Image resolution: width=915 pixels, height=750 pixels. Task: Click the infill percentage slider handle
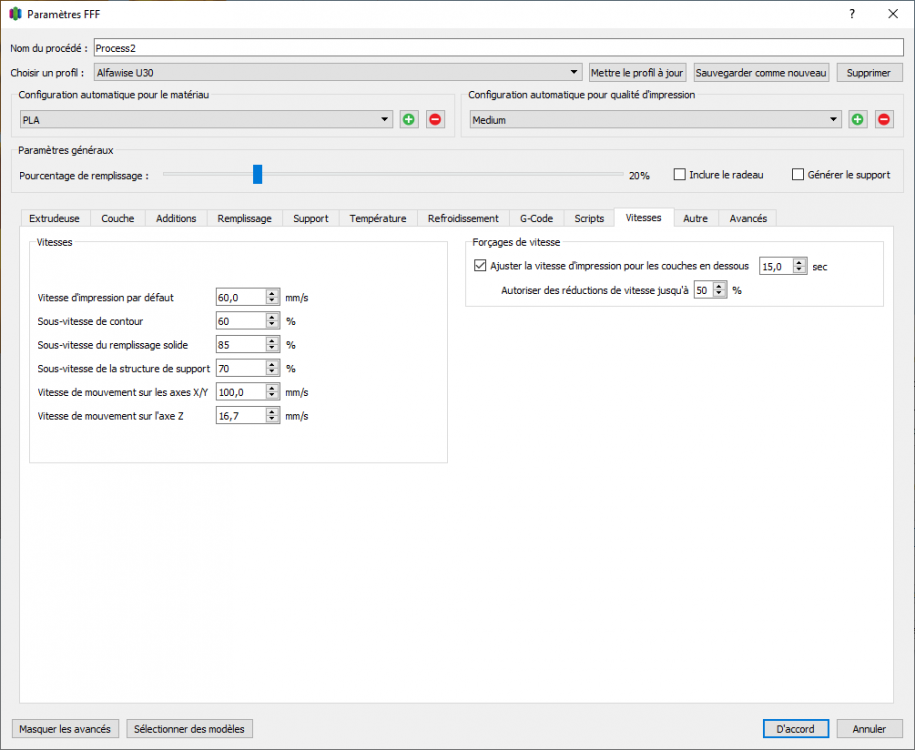[257, 174]
